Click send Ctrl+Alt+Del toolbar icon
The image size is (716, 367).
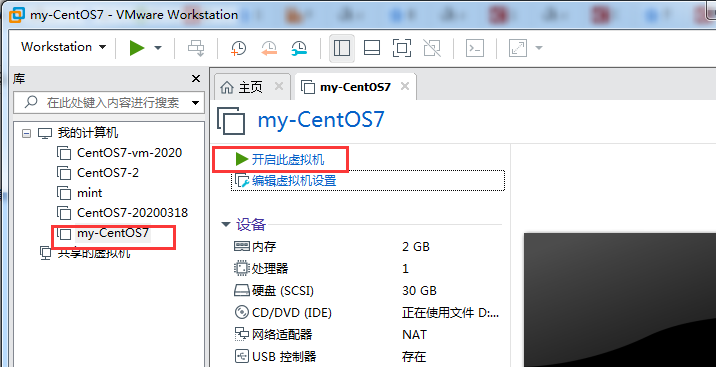click(x=196, y=48)
